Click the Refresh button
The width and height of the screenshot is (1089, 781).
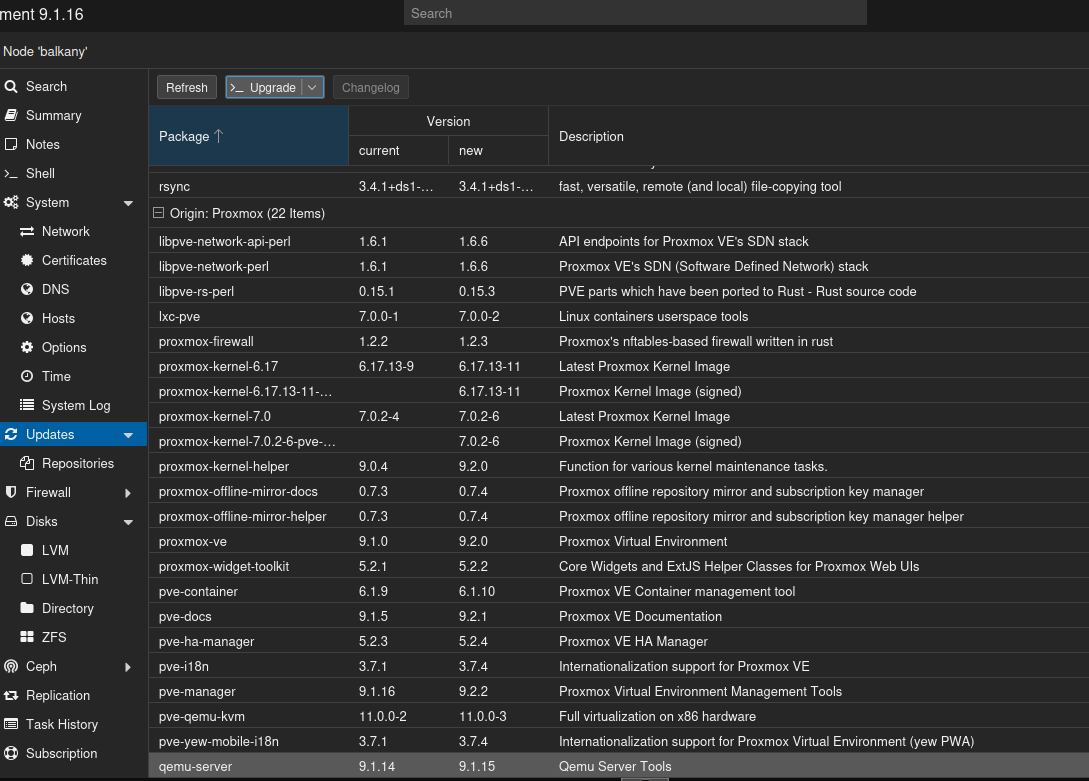click(x=187, y=87)
